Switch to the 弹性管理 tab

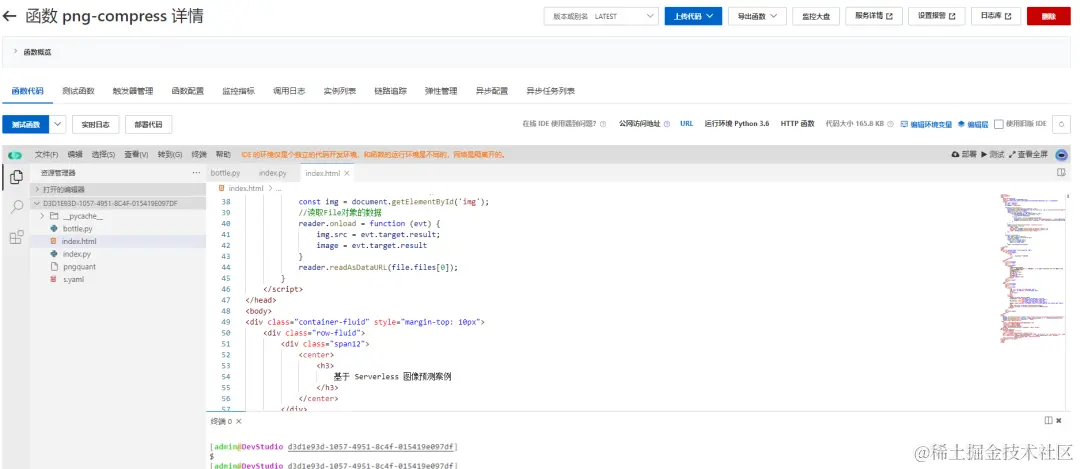tap(441, 91)
